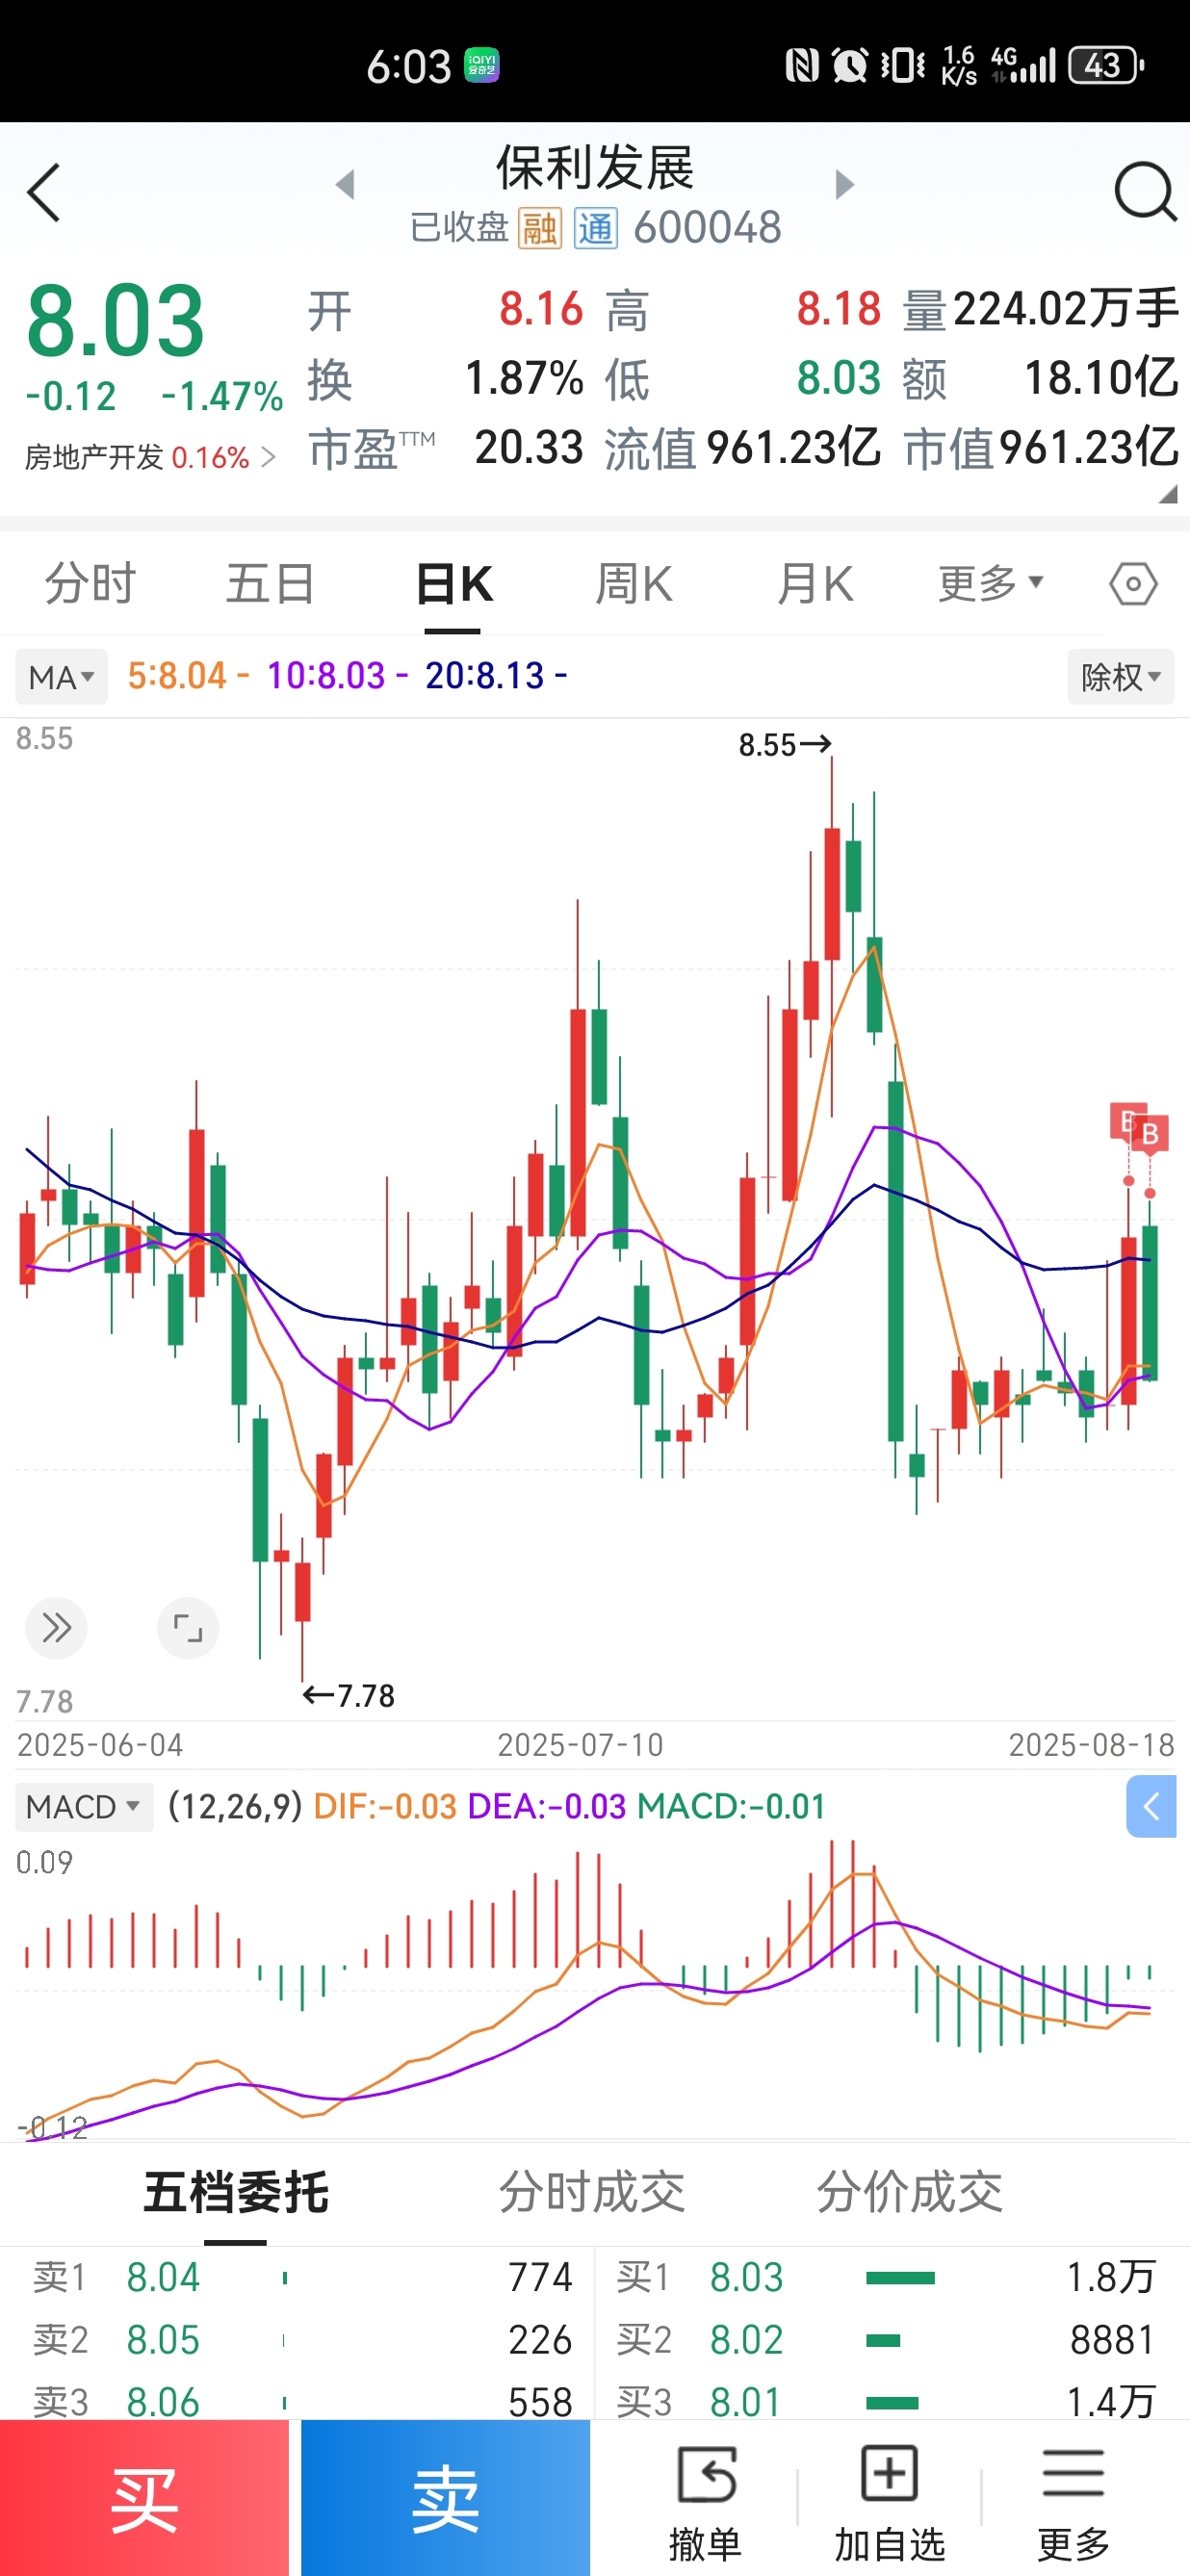Select the 月K tab
The height and width of the screenshot is (2576, 1190).
click(815, 584)
